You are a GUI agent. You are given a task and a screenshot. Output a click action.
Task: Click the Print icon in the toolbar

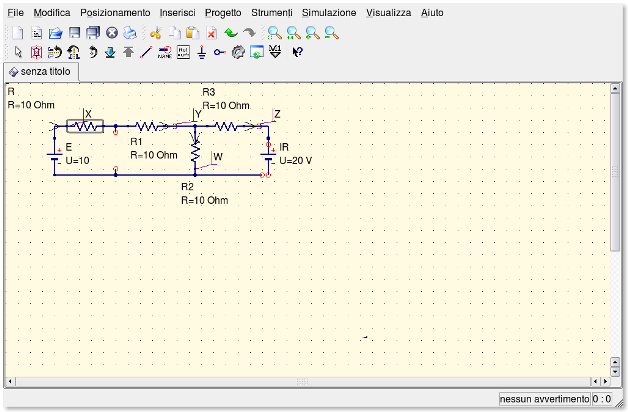[x=130, y=33]
